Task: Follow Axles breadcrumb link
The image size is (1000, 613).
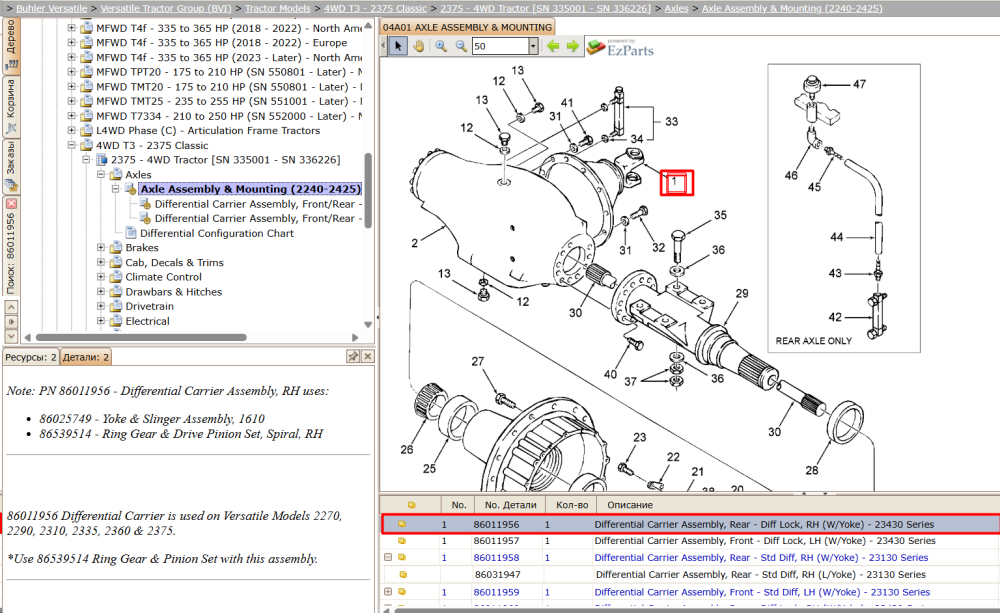Action: (x=676, y=8)
